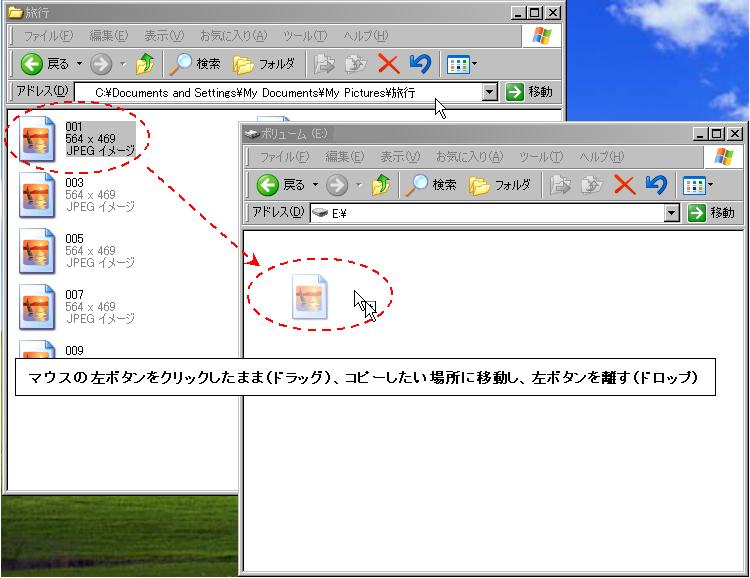Go up one level in ボリューム (E:) window
The height and width of the screenshot is (578, 750).
[x=381, y=185]
